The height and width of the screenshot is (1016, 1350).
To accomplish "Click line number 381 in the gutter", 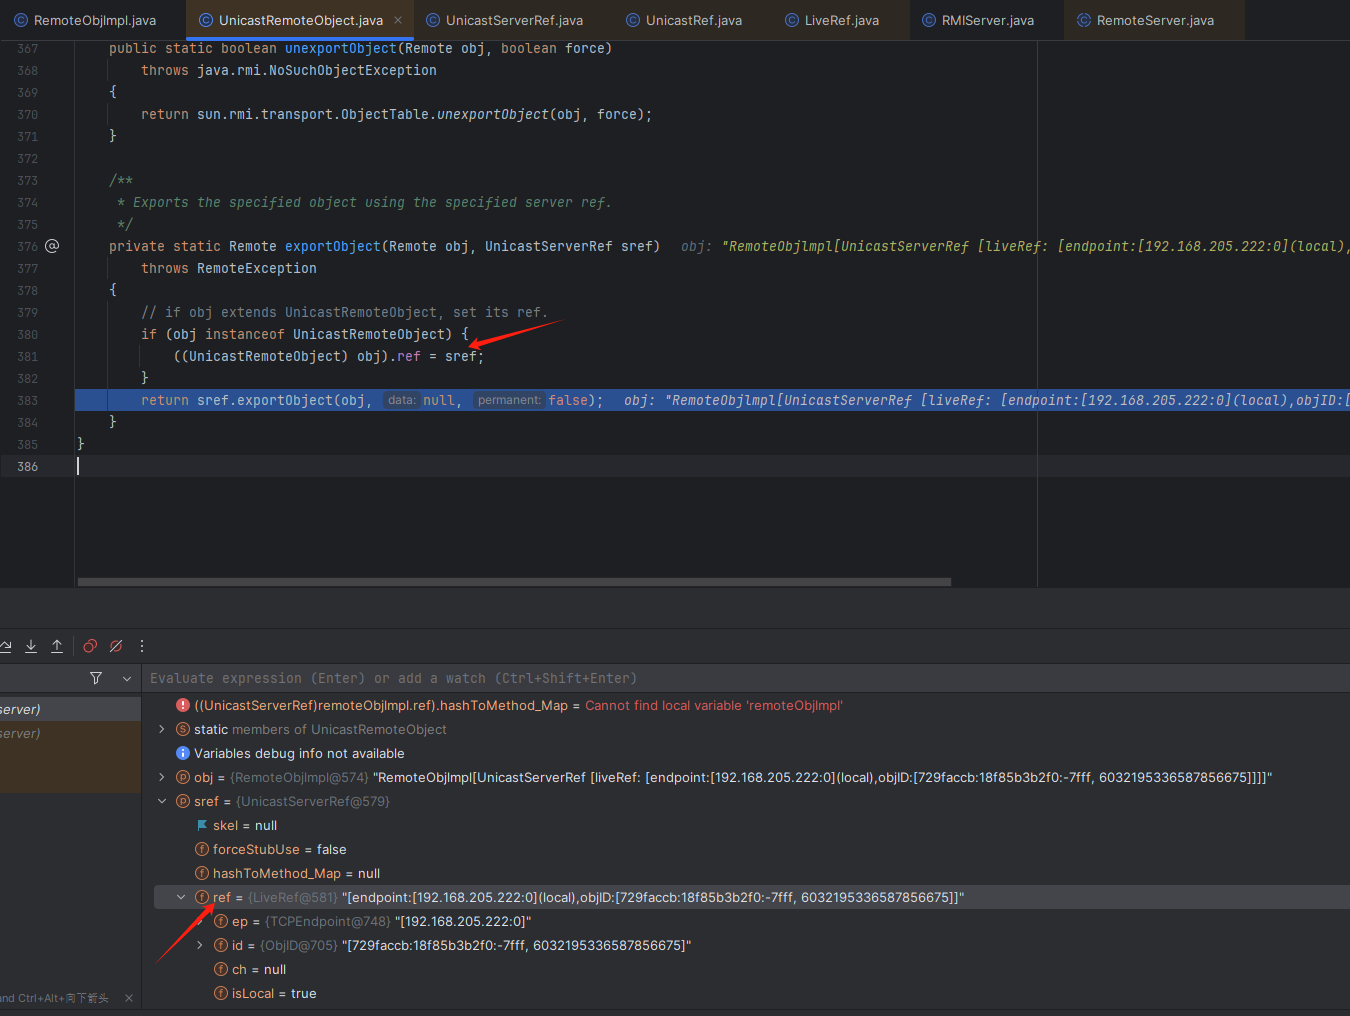I will pyautogui.click(x=27, y=356).
